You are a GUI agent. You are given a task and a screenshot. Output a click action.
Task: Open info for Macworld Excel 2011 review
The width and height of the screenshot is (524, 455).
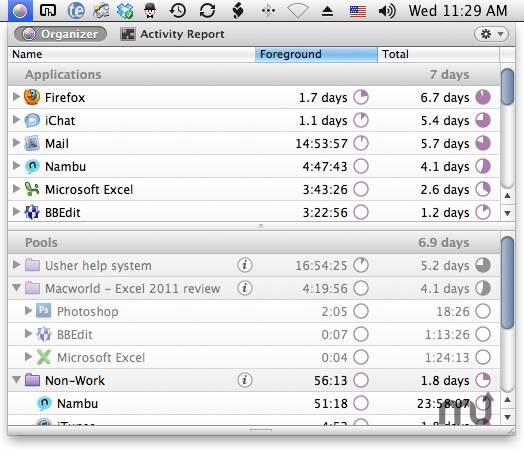click(x=245, y=288)
